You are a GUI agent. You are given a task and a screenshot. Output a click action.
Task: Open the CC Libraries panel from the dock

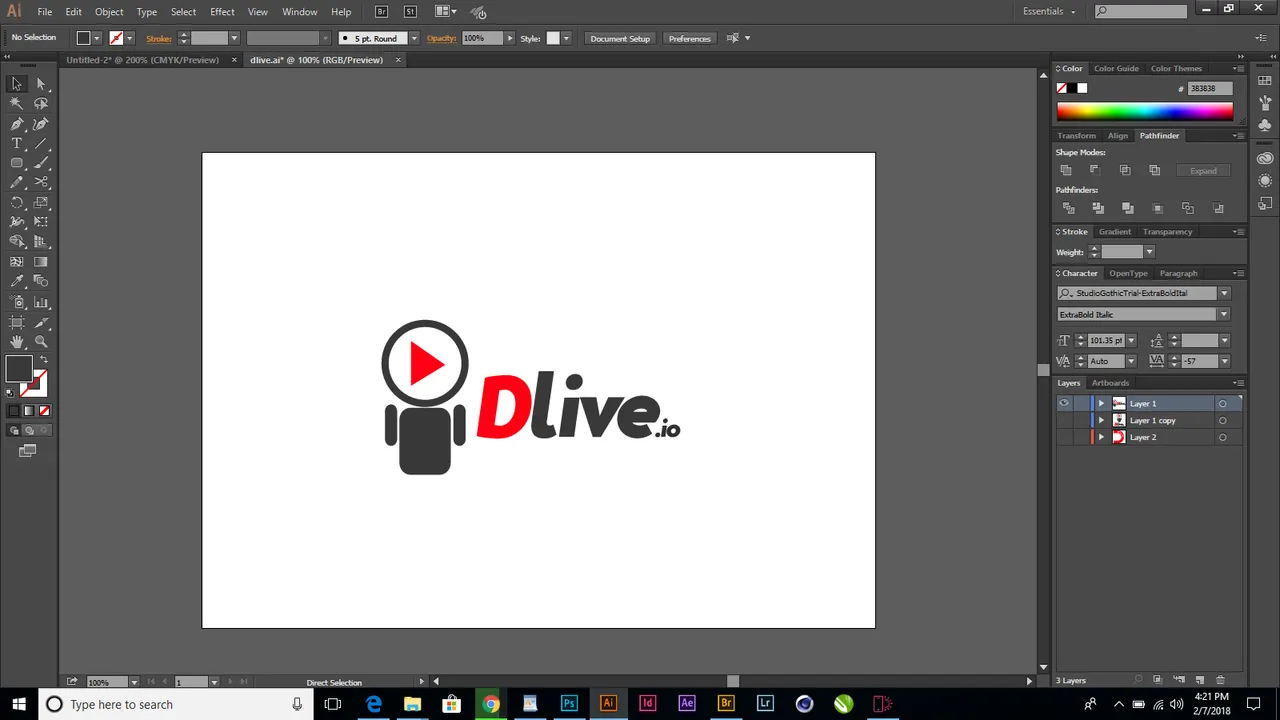[x=1265, y=158]
